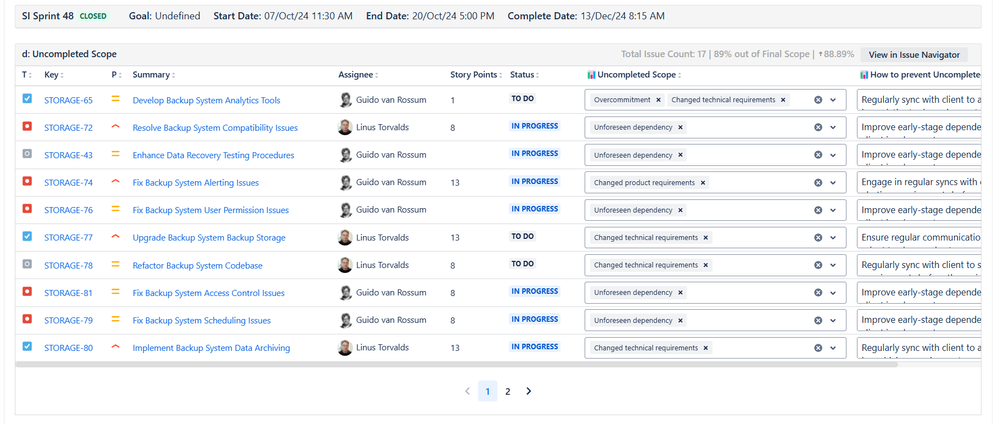
Task: Click task type icon for STORAGE-77
Action: pos(27,237)
